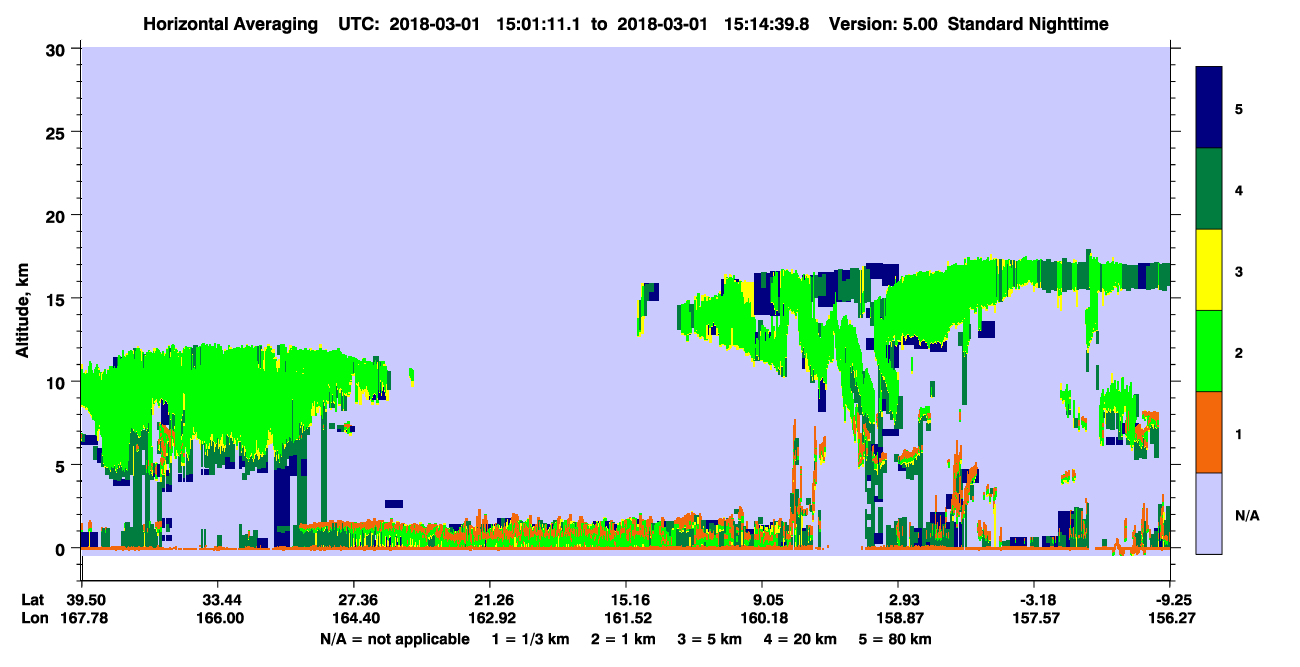This screenshot has height=667, width=1300.
Task: Click the '4 = 20 km' caption
Action: [x=799, y=639]
